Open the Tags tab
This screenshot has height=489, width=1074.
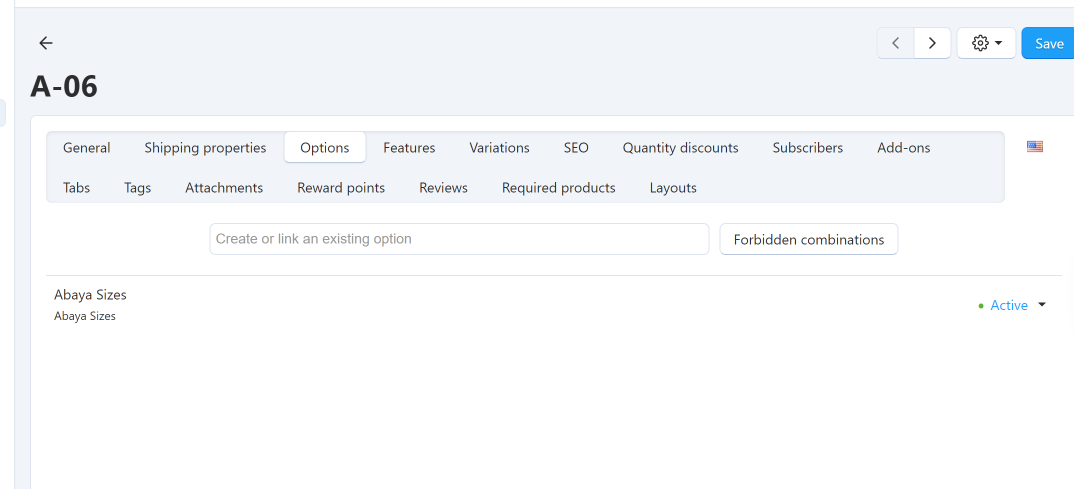coord(137,188)
